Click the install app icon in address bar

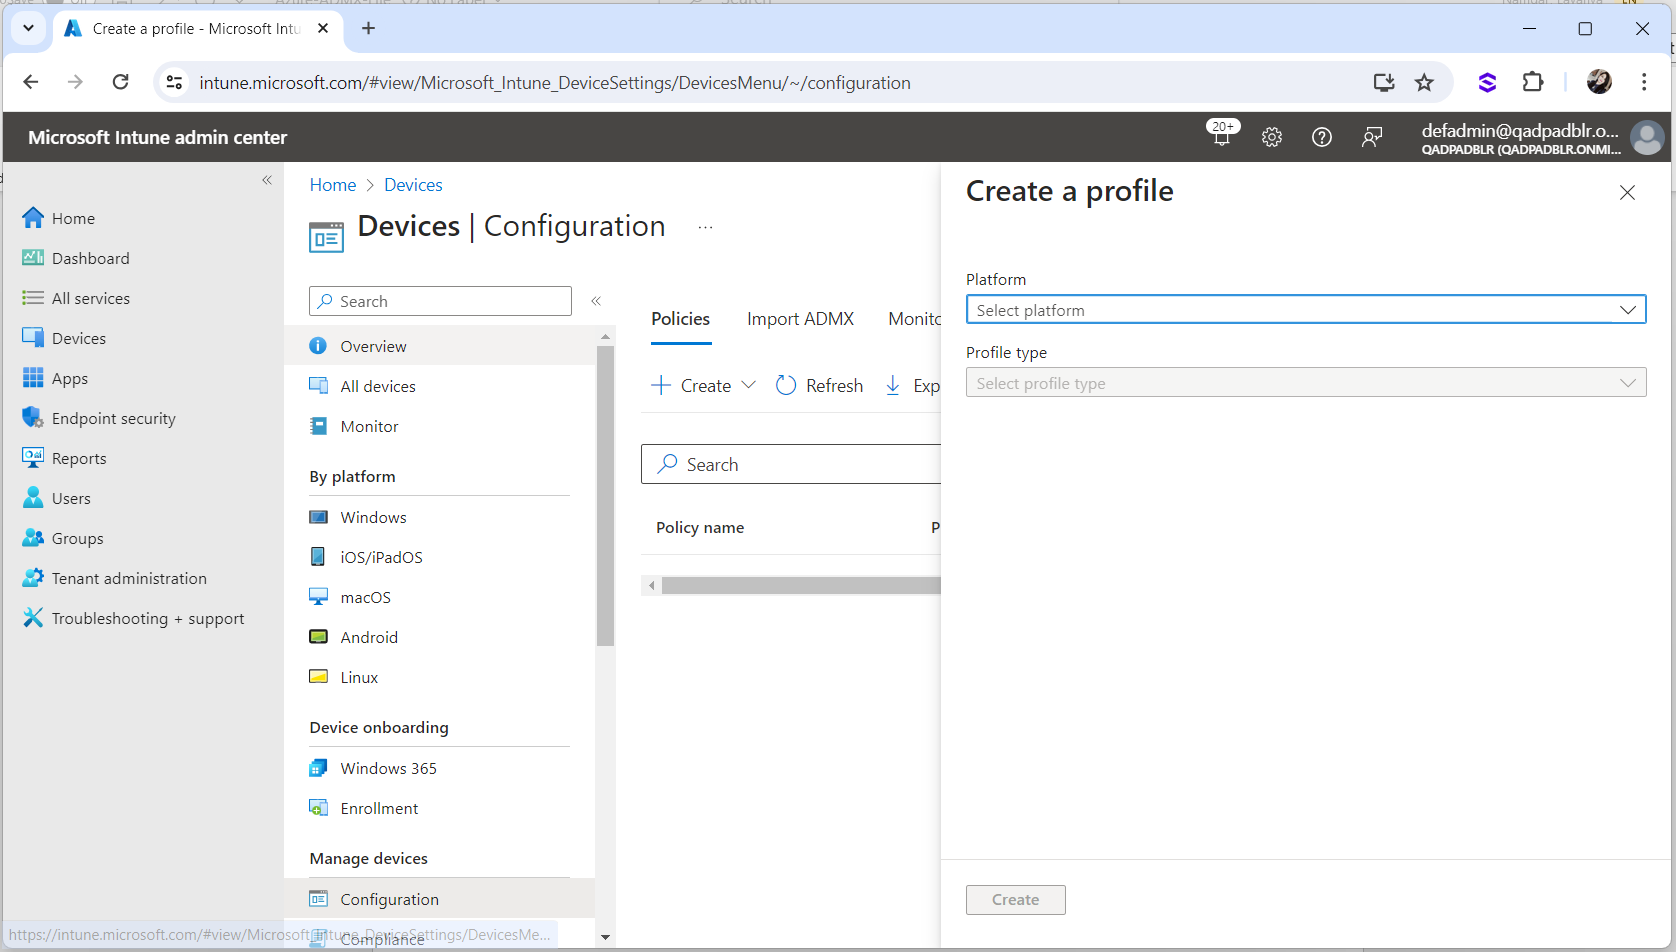(1384, 82)
